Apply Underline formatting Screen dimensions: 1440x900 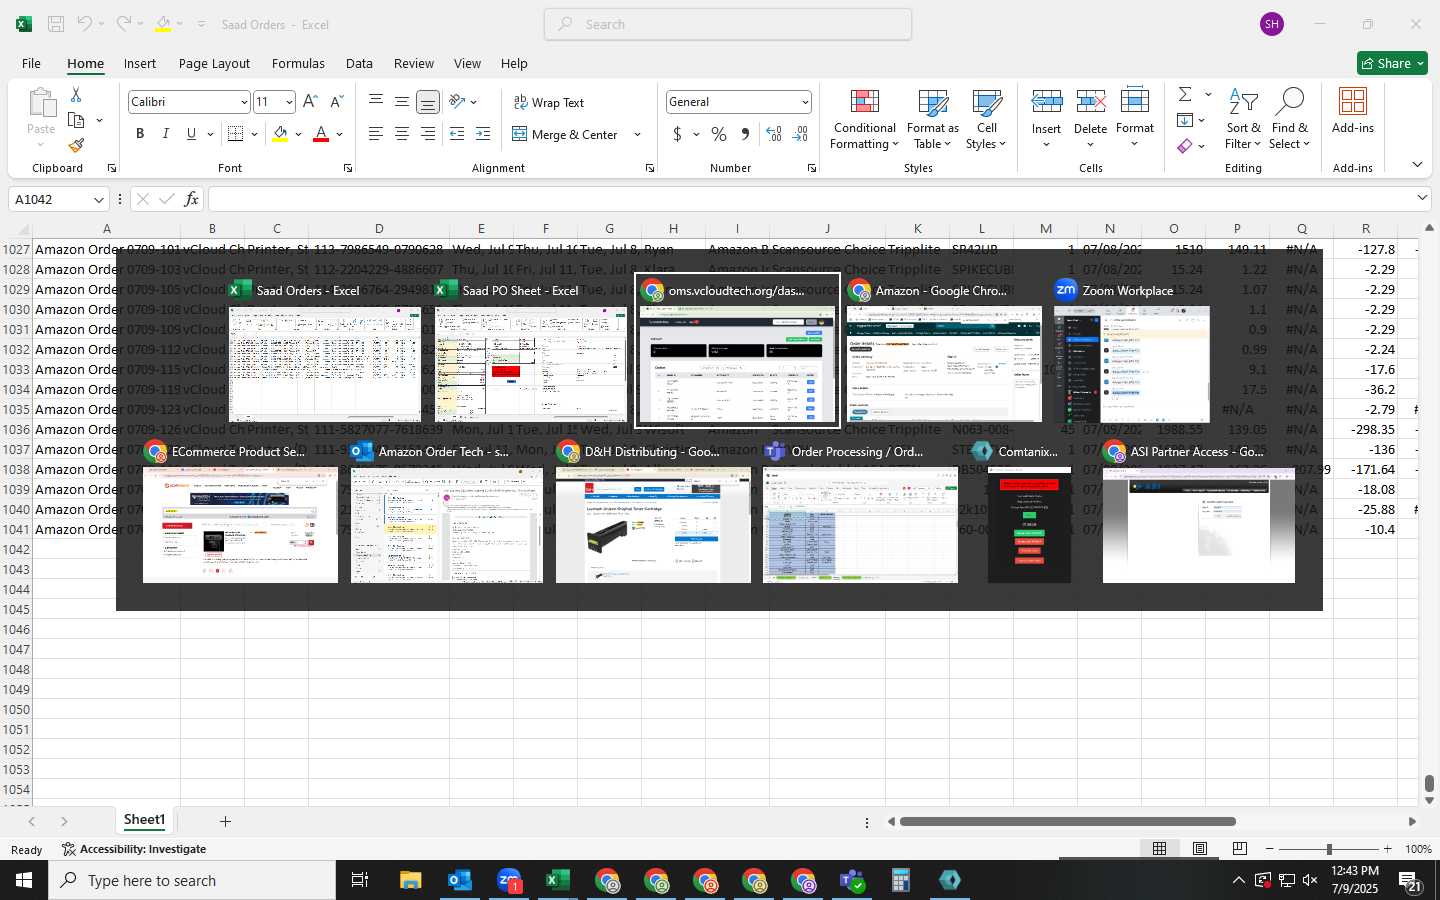pos(191,134)
